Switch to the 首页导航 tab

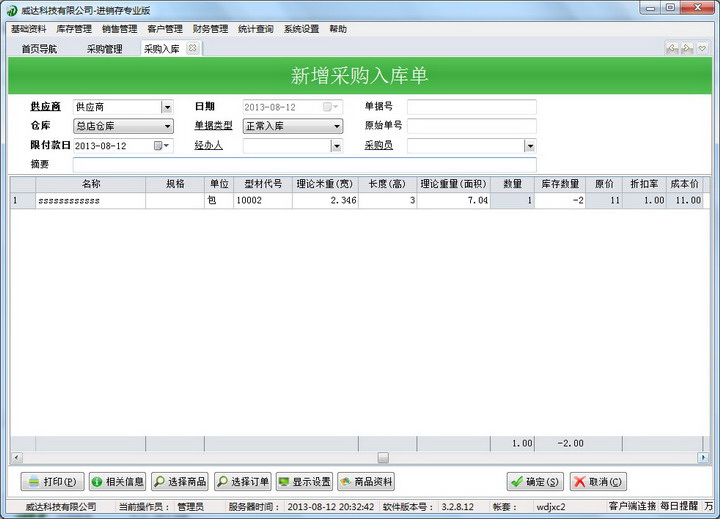click(x=39, y=49)
